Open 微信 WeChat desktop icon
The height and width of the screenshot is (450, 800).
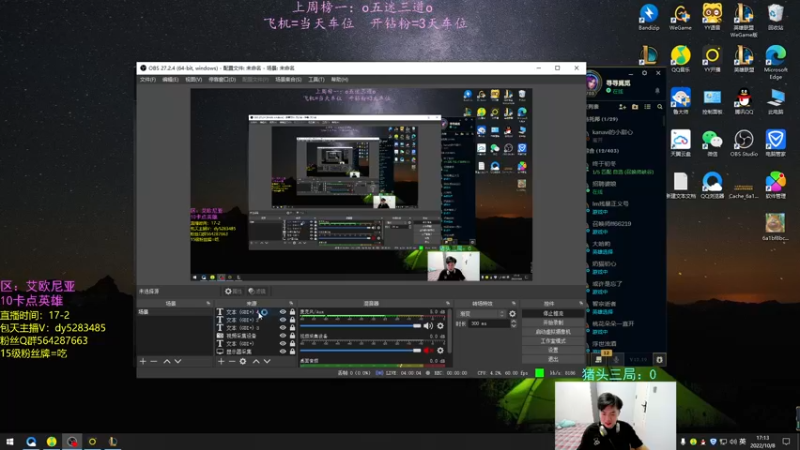point(712,143)
